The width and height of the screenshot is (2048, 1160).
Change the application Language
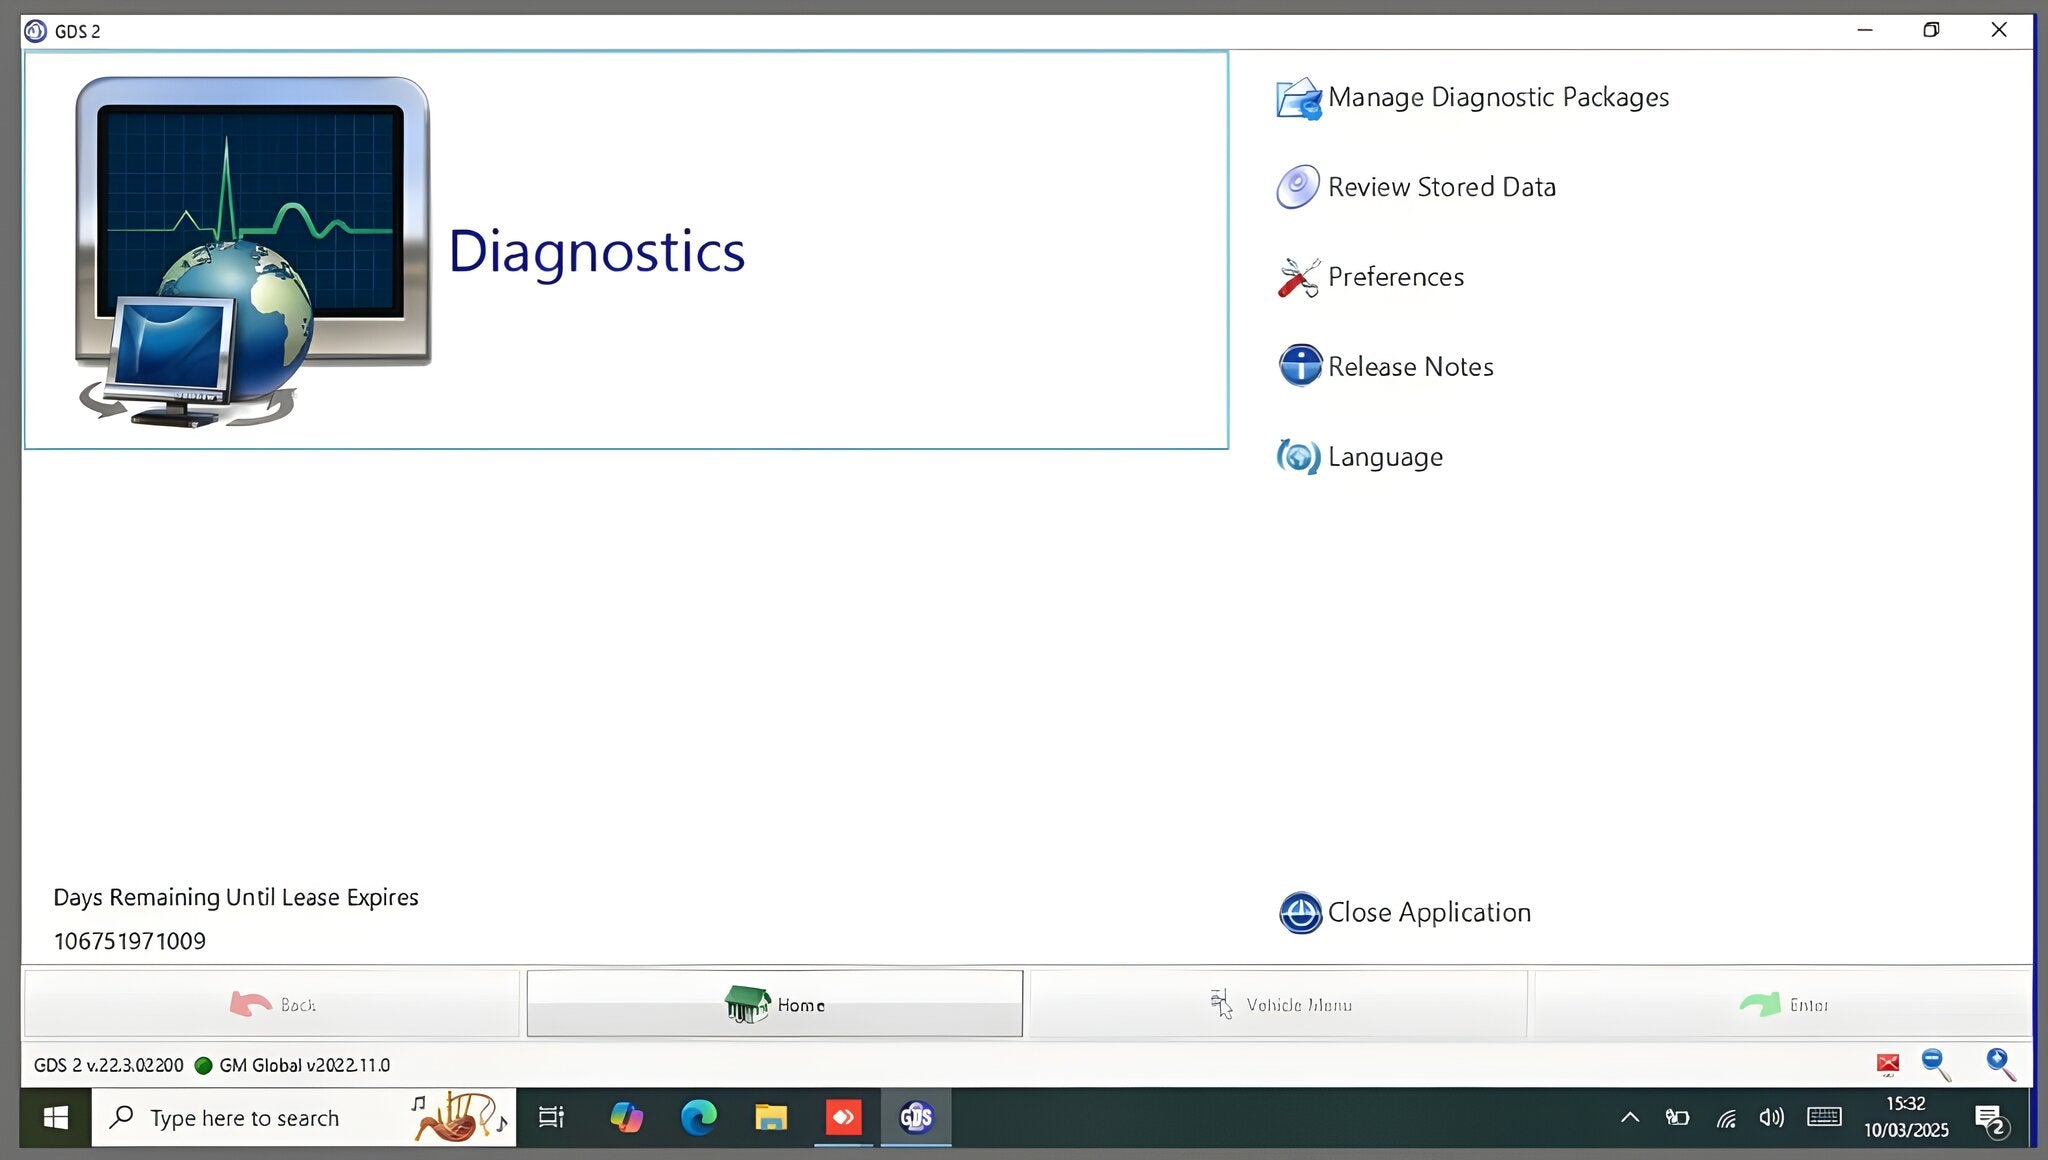tap(1385, 457)
